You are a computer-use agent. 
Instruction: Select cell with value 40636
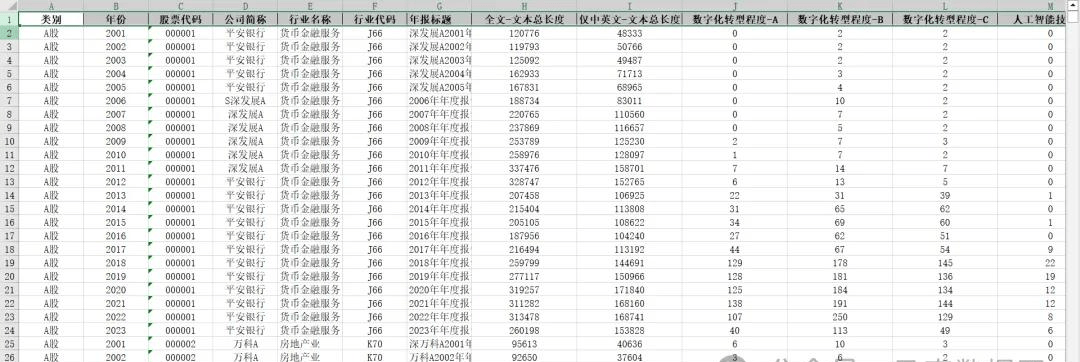point(630,343)
